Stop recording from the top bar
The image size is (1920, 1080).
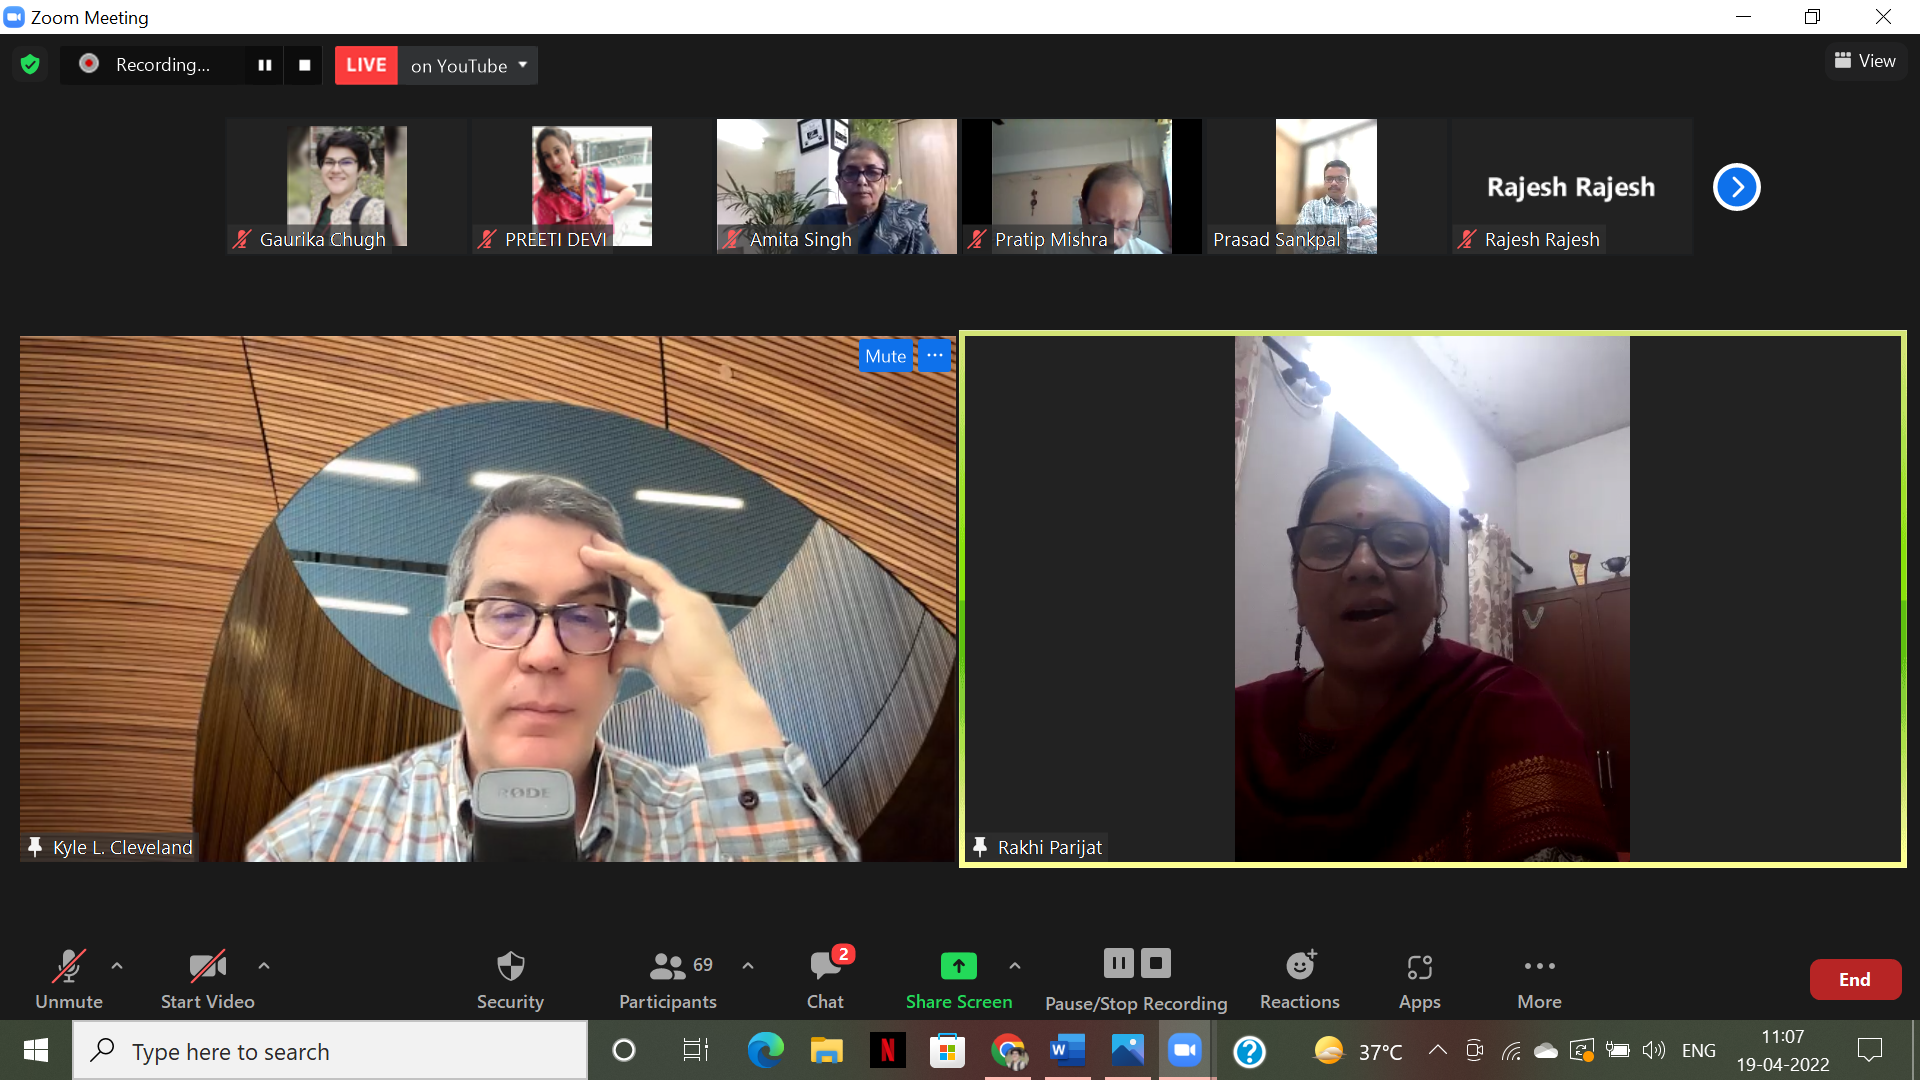click(x=305, y=65)
